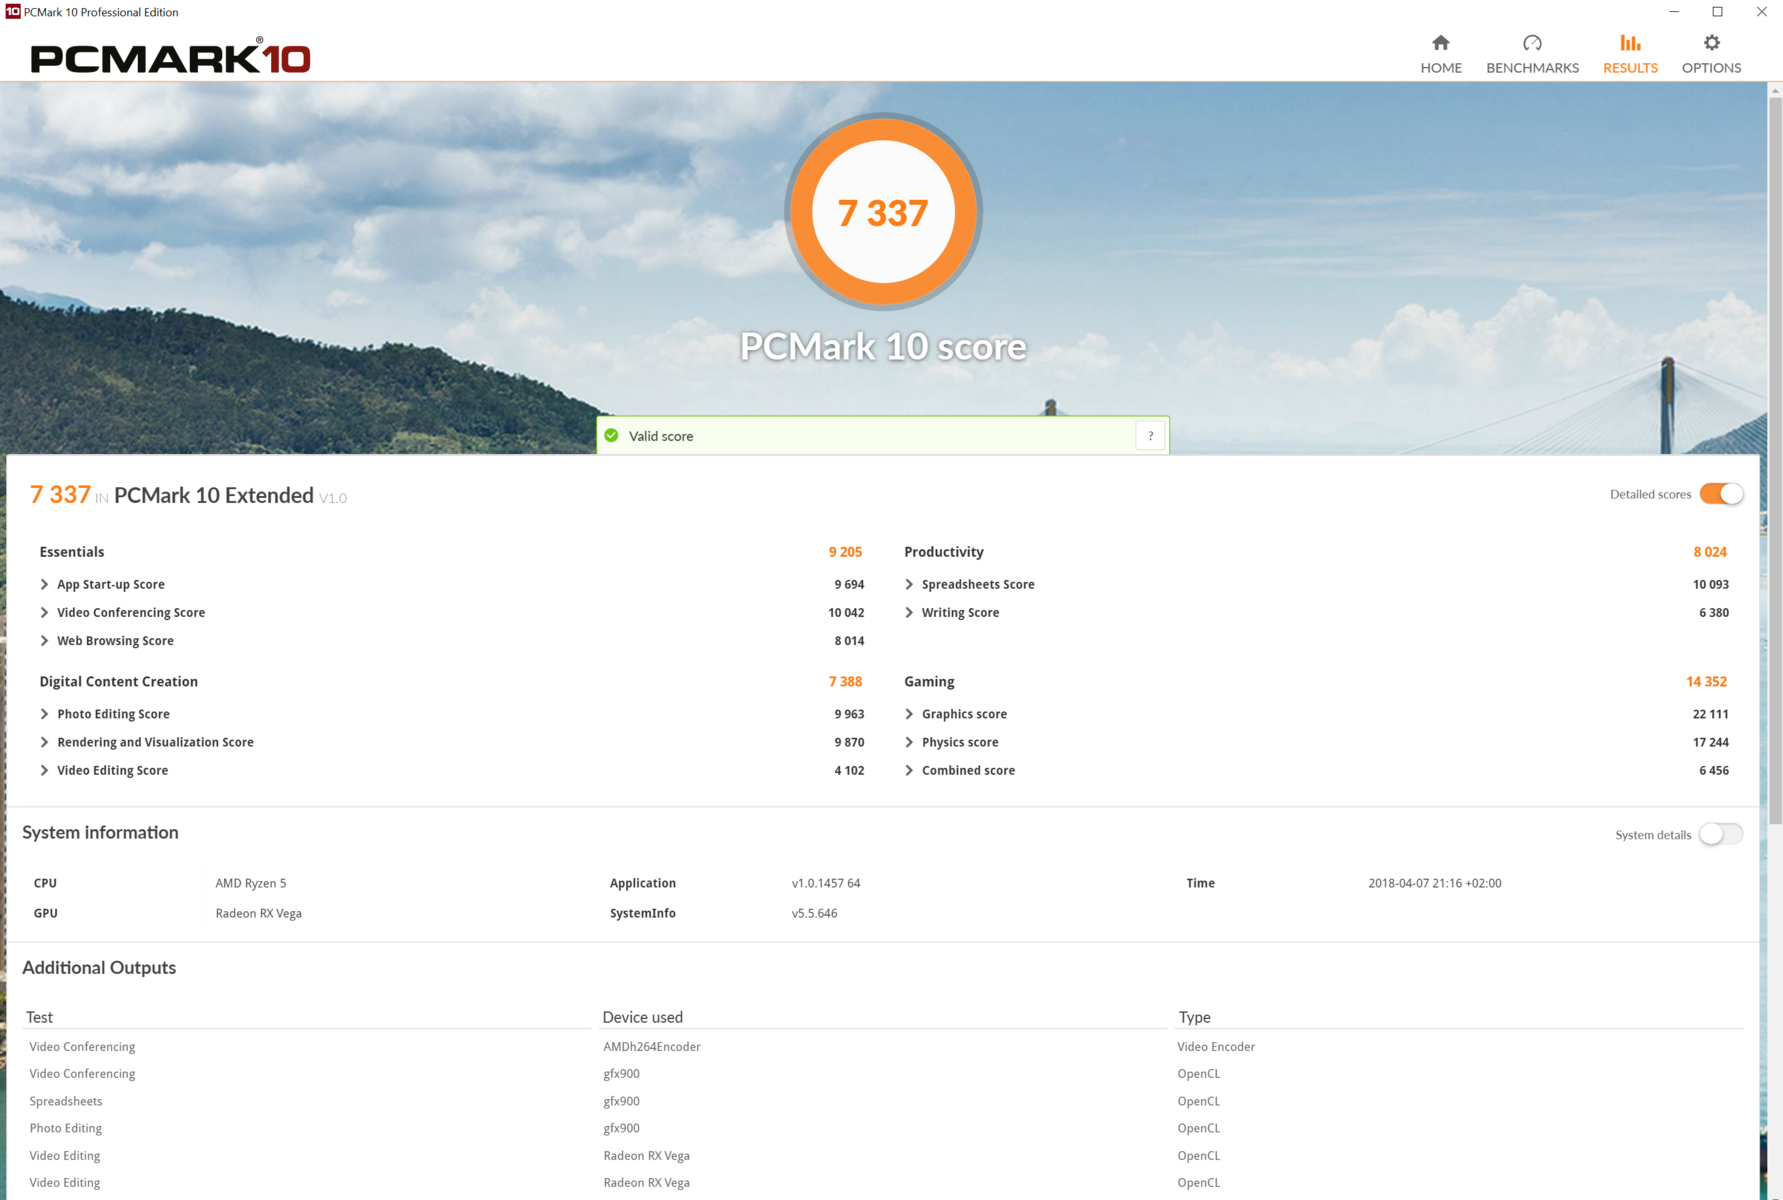Image resolution: width=1783 pixels, height=1200 pixels.
Task: Enable System details switch
Action: click(1720, 834)
